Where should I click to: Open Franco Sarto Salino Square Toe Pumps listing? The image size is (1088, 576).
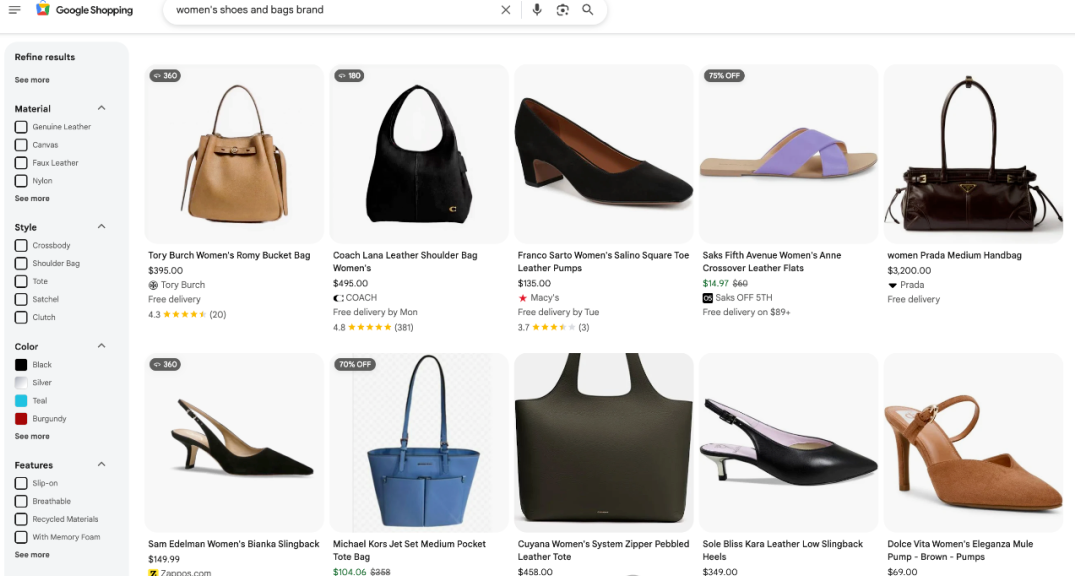[603, 261]
